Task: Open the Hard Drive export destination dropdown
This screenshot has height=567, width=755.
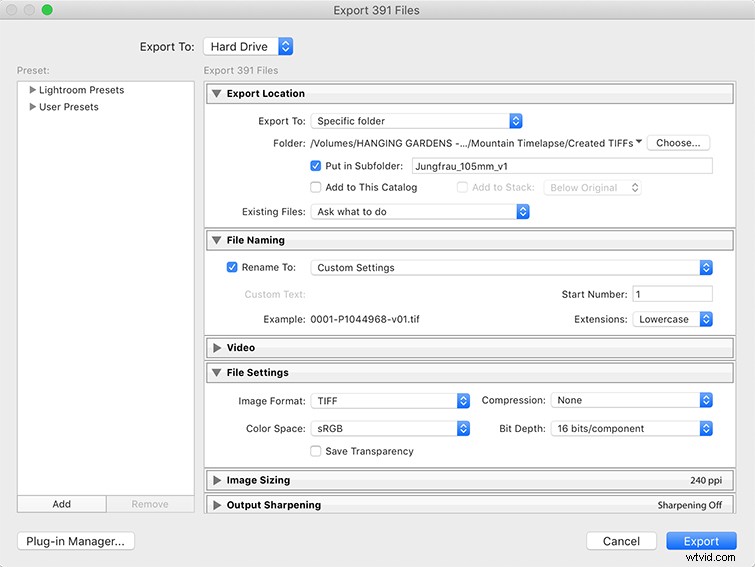Action: click(x=248, y=46)
